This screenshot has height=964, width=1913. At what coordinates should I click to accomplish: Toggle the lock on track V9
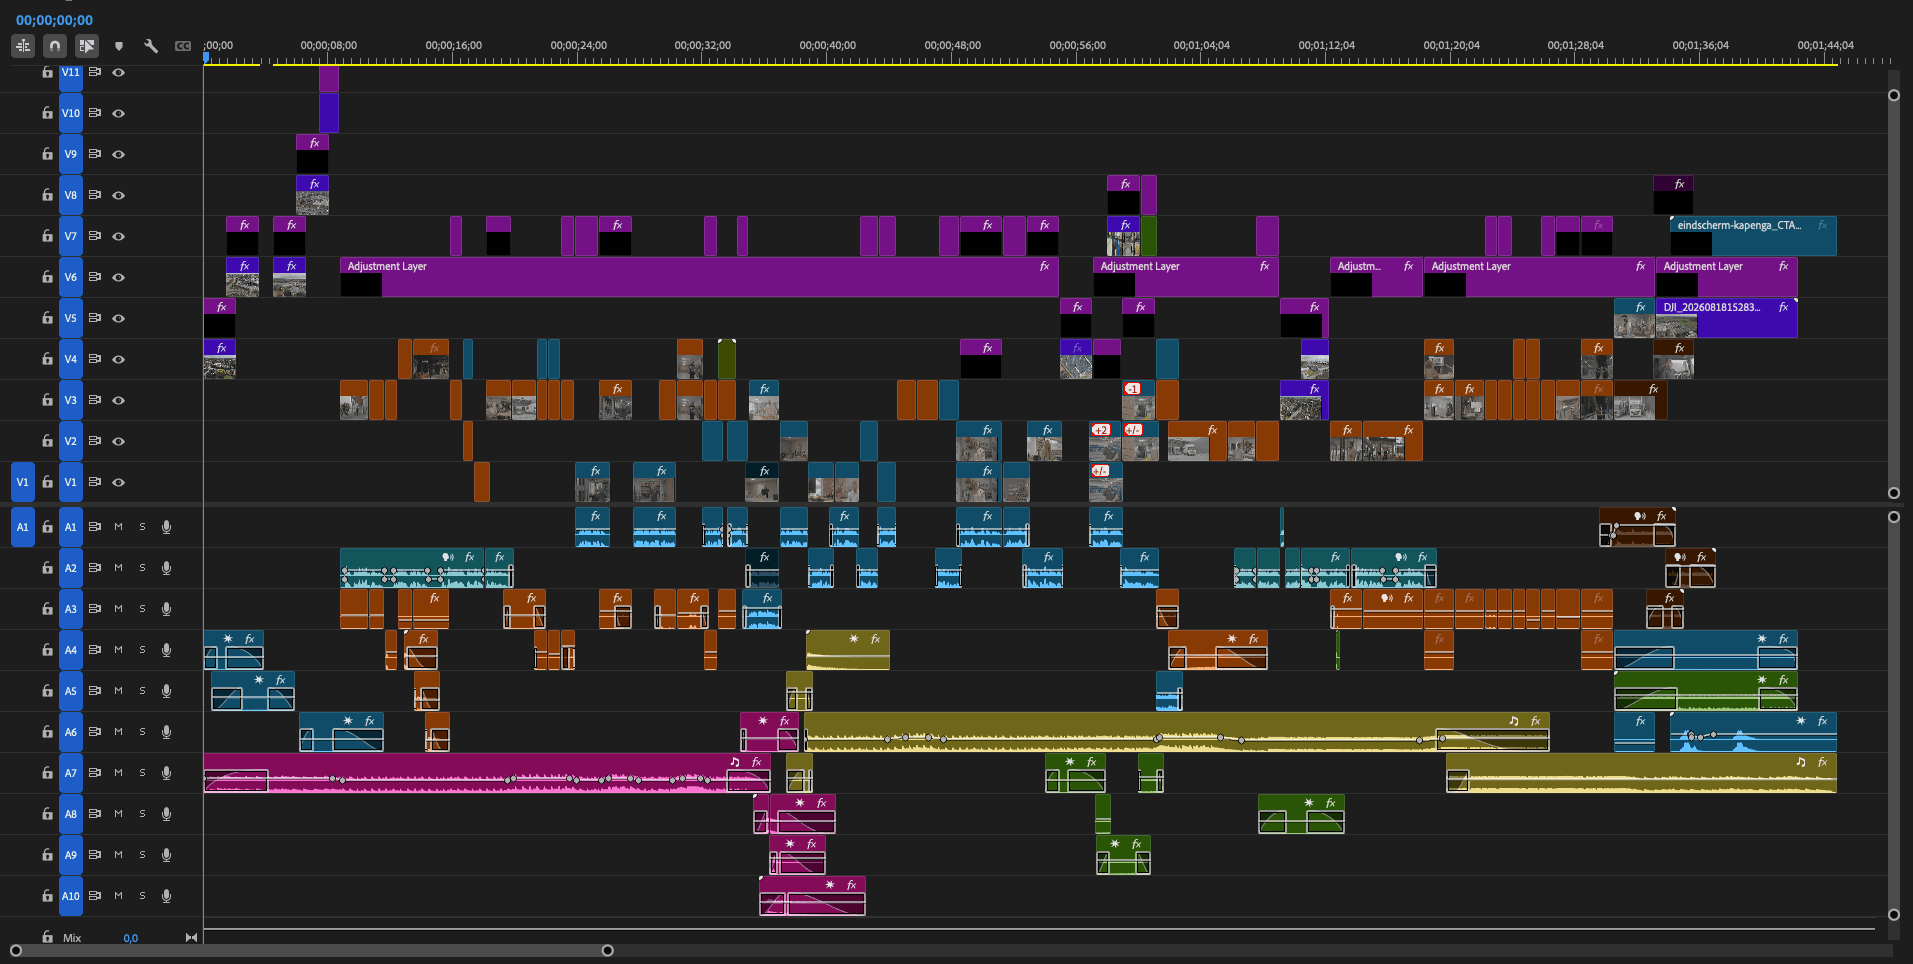point(47,154)
